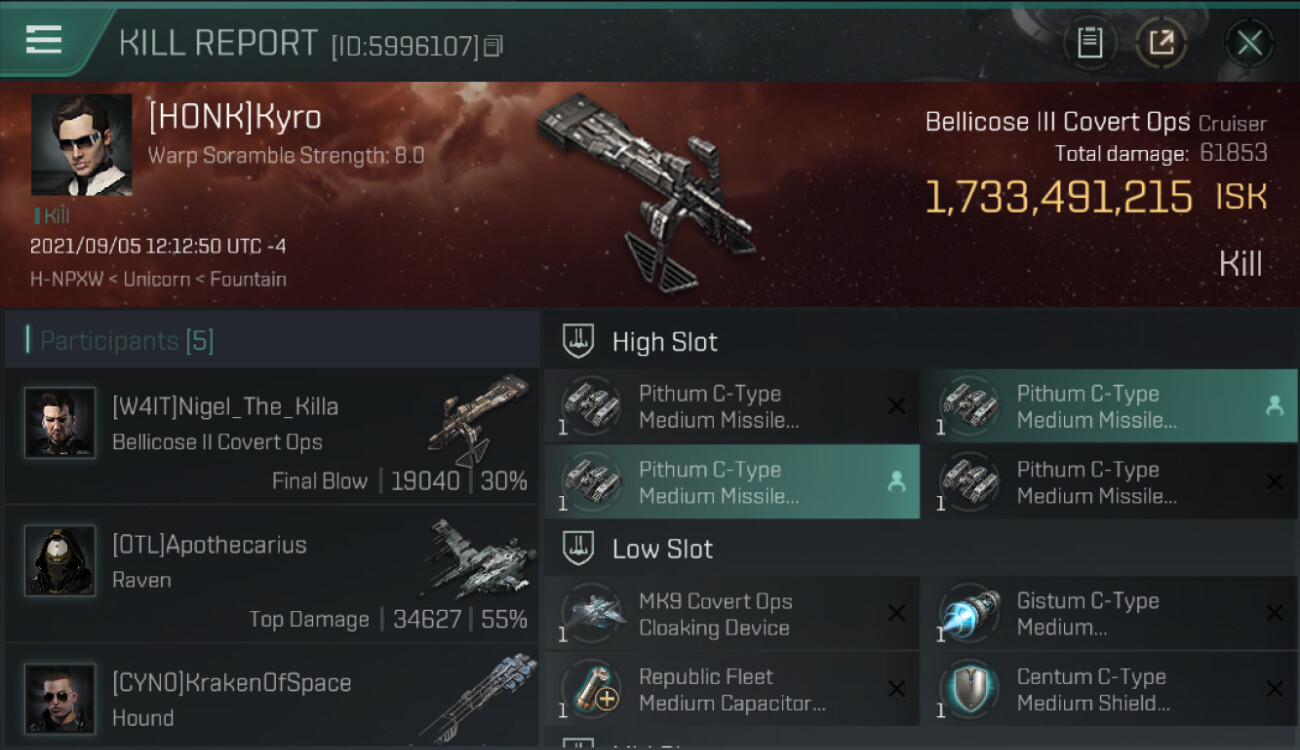View Kyro's pilot portrait
Viewport: 1300px width, 750px height.
[81, 145]
